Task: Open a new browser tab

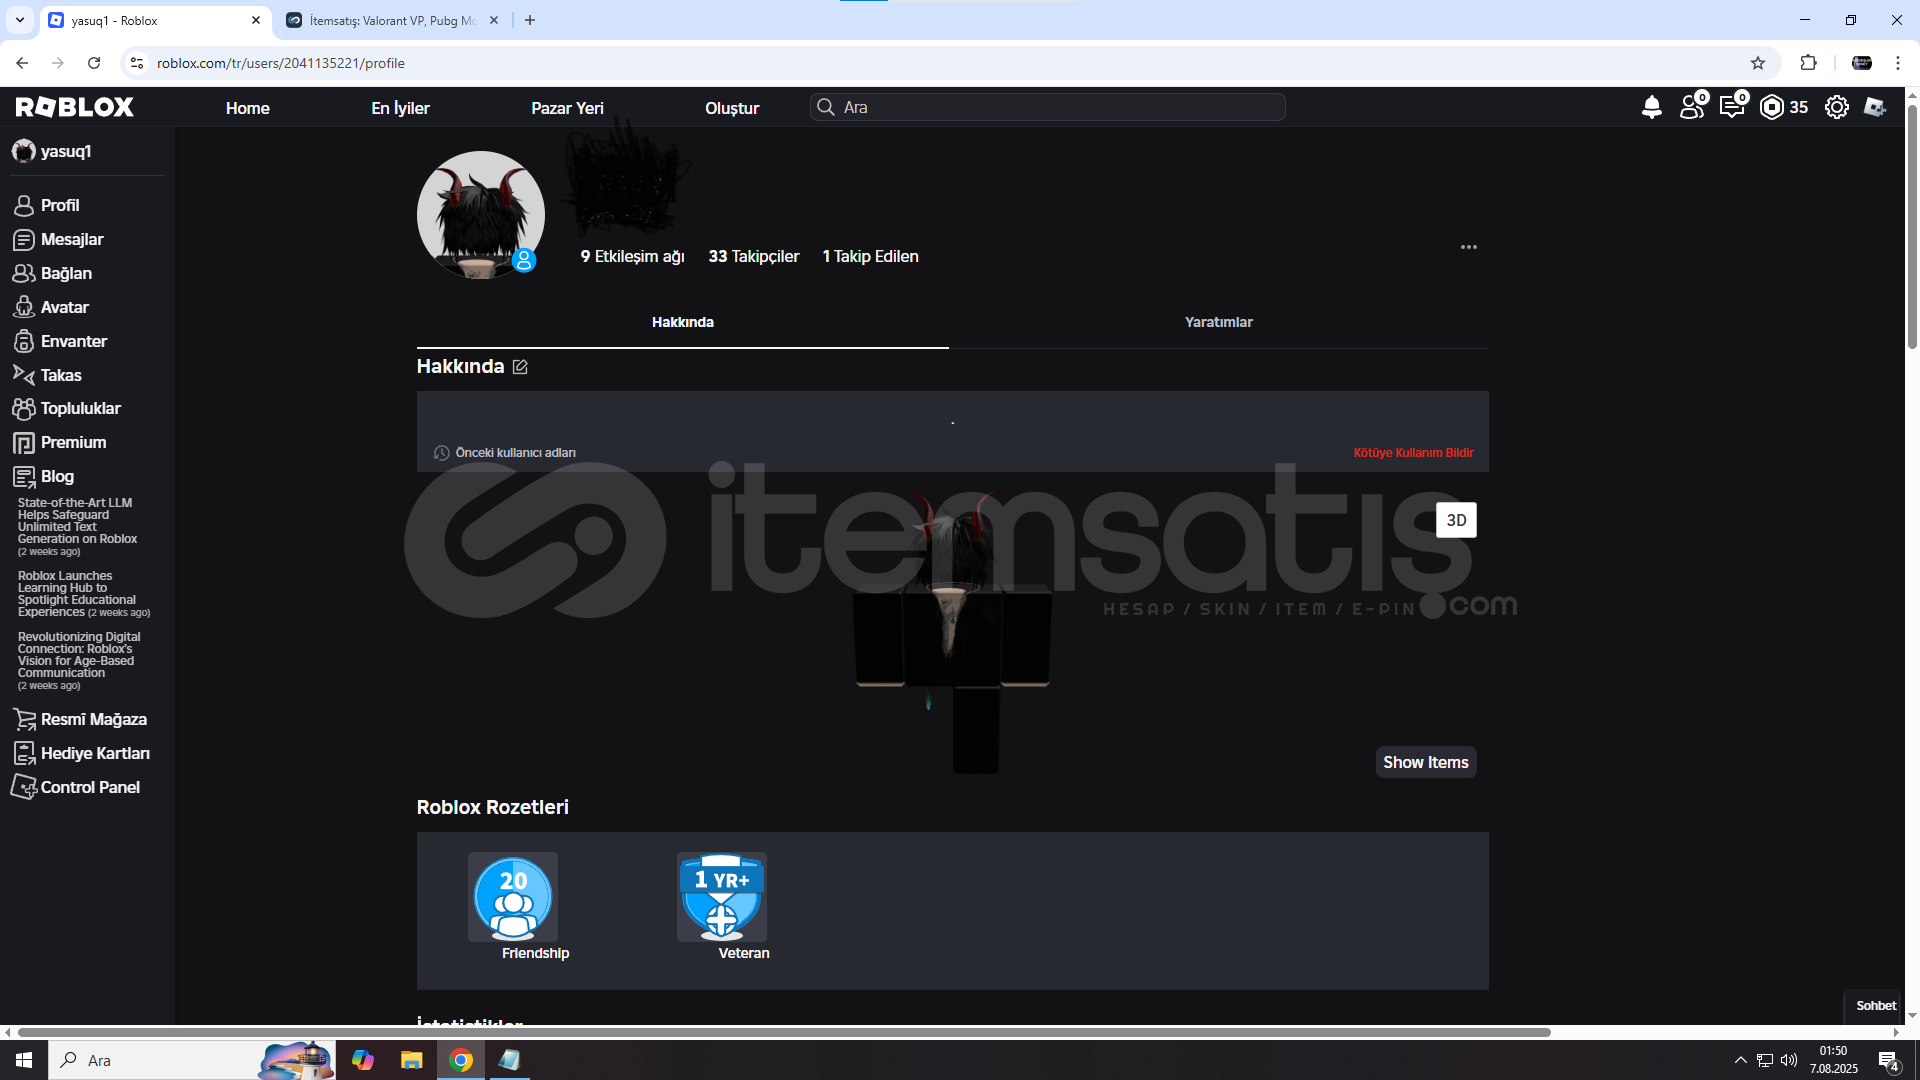Action: (530, 20)
